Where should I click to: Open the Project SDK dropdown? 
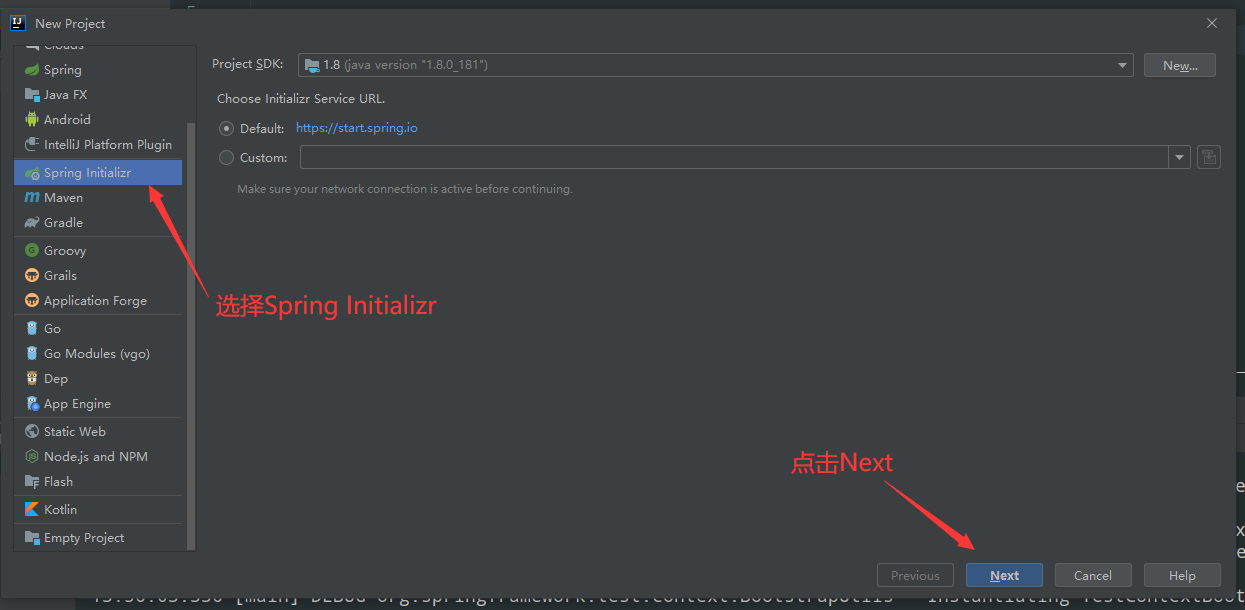tap(1121, 64)
